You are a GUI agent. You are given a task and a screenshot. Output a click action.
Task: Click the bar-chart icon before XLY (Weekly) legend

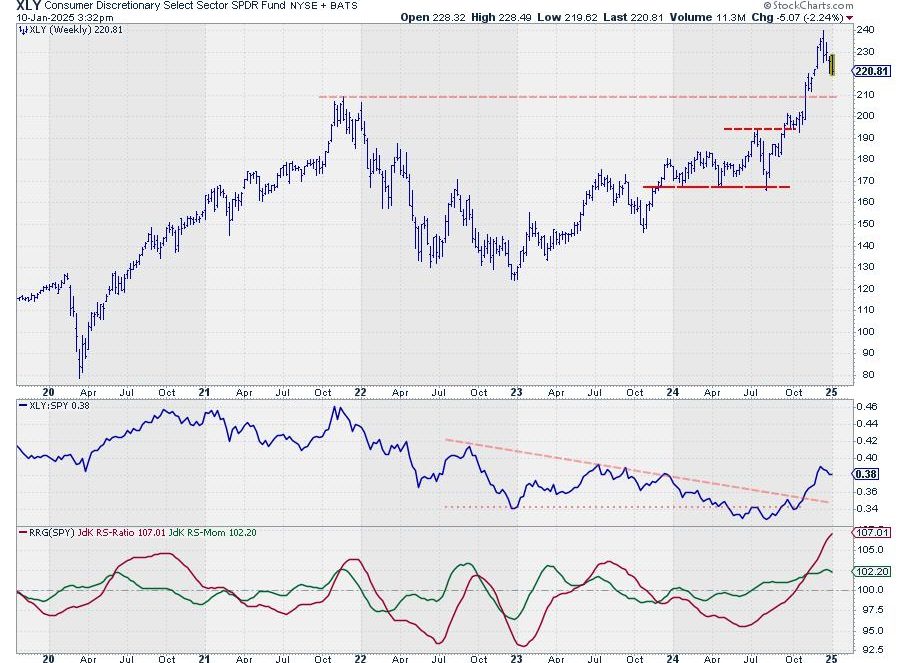pyautogui.click(x=24, y=30)
